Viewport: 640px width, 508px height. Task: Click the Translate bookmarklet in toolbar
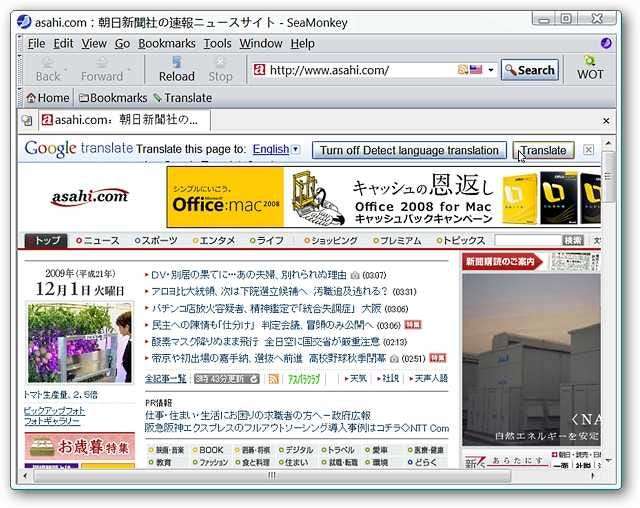pyautogui.click(x=182, y=98)
